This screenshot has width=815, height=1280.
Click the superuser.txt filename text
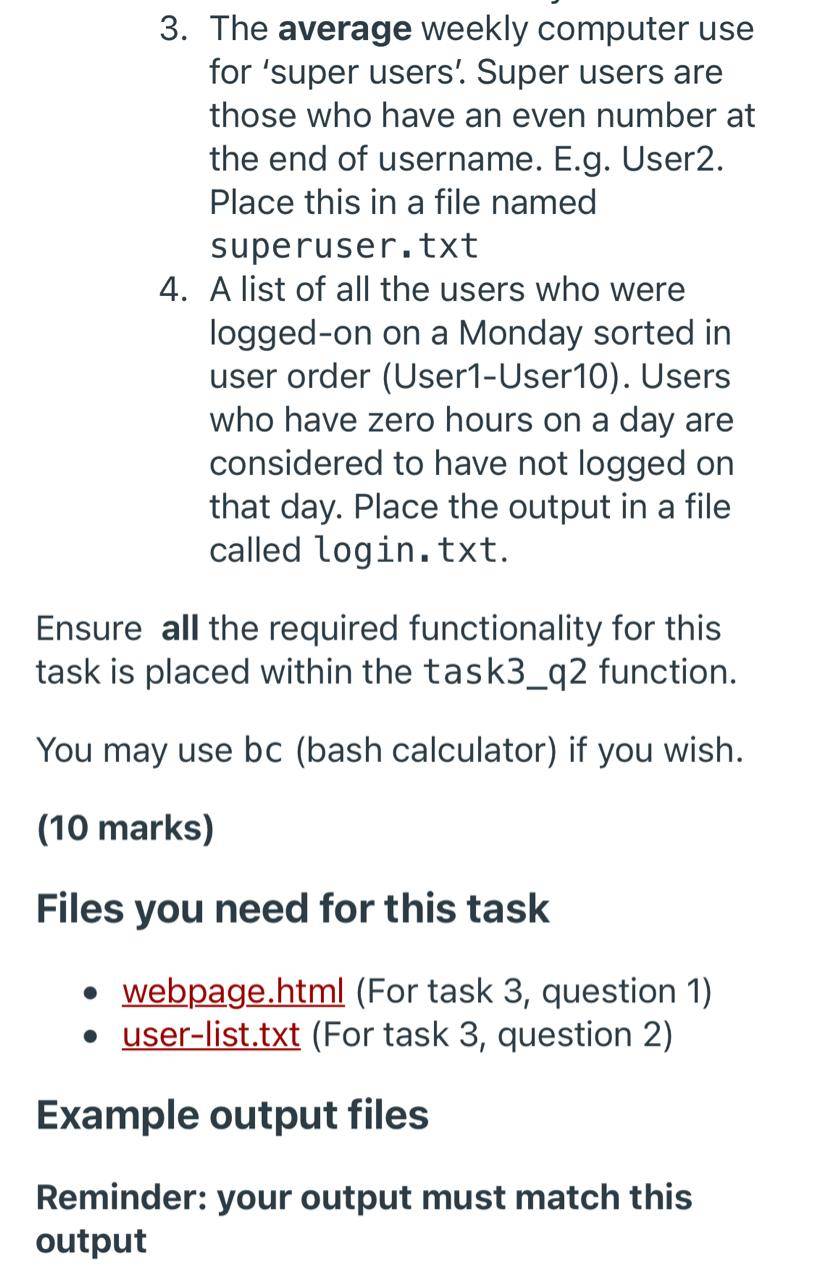tap(344, 245)
